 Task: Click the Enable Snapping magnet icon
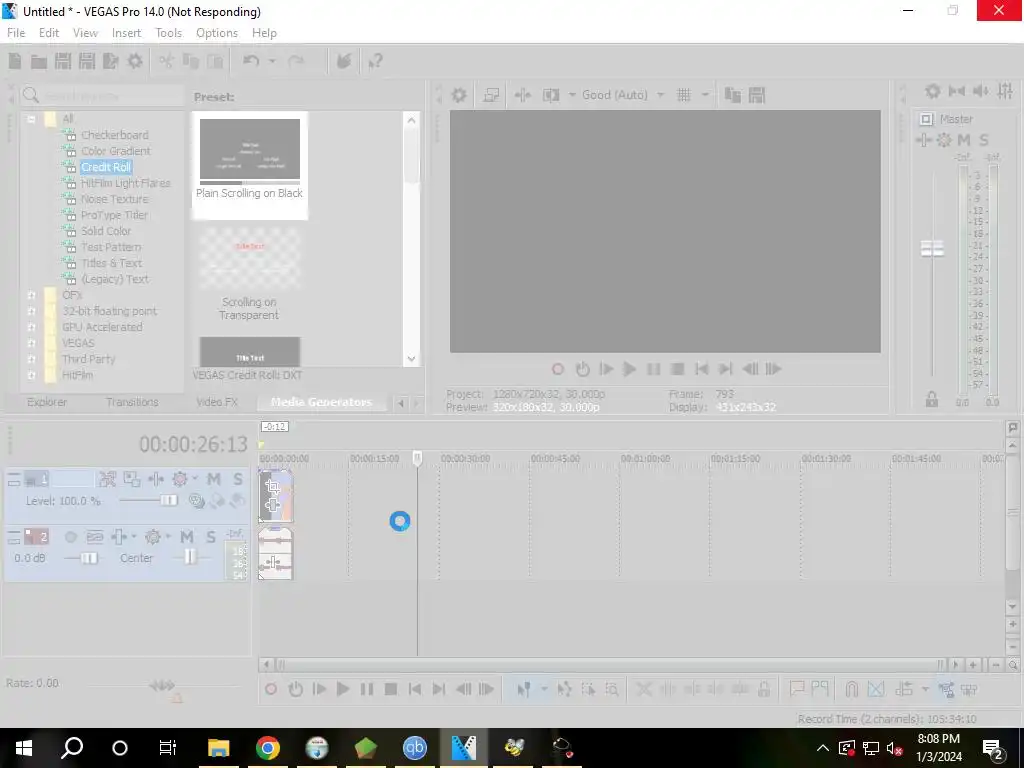click(852, 689)
